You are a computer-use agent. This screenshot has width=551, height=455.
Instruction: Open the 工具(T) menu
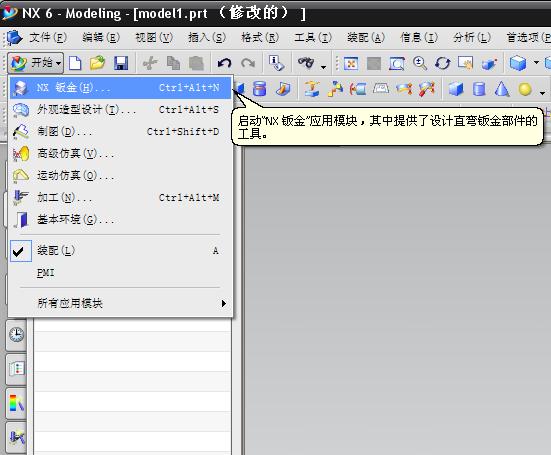point(313,37)
